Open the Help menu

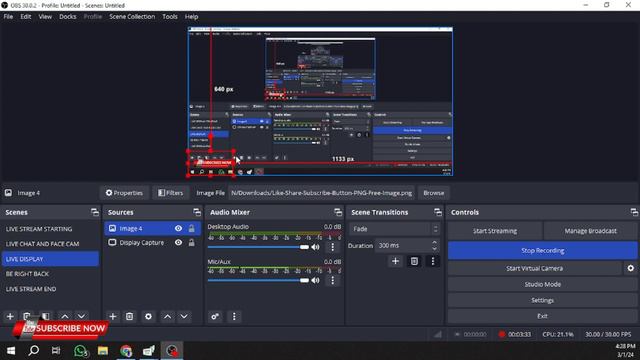[191, 17]
